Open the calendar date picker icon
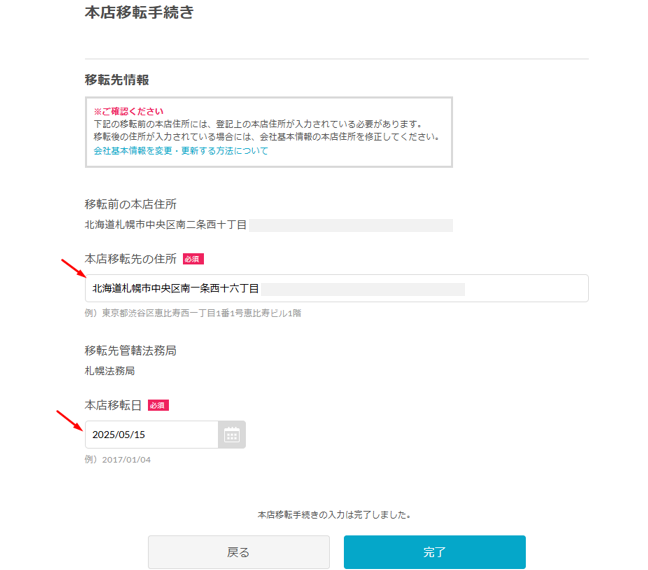Image resolution: width=648 pixels, height=570 pixels. 232,434
